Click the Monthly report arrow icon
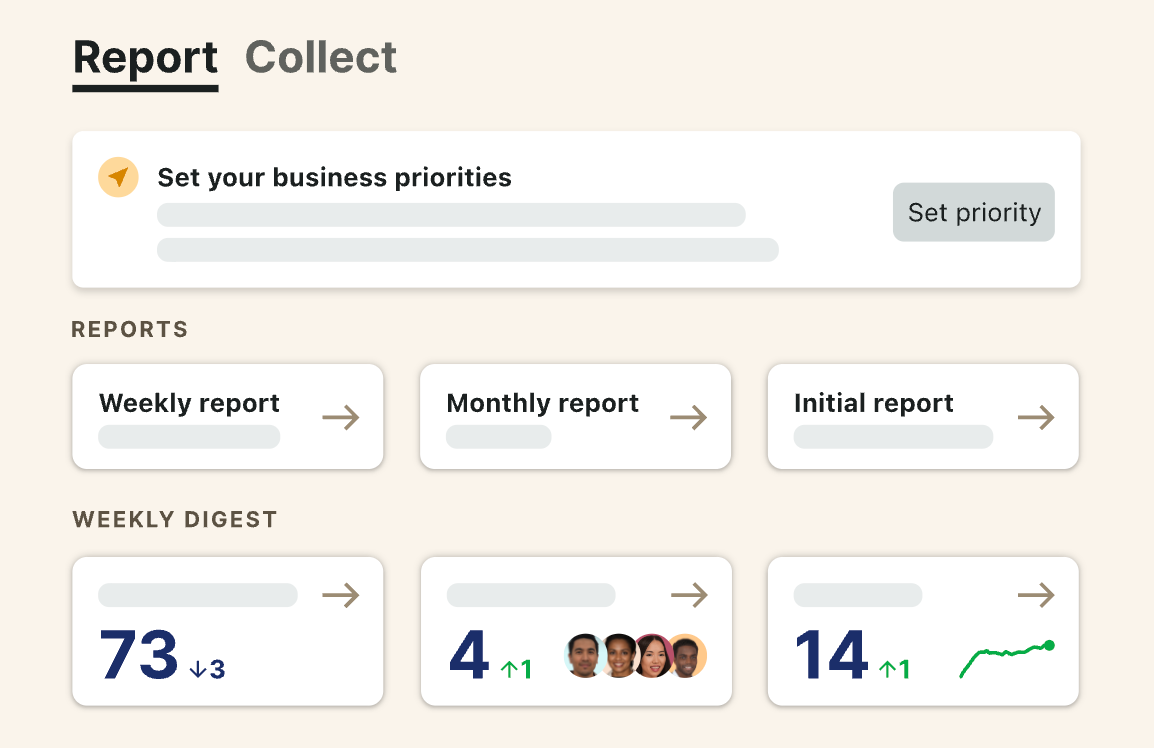Viewport: 1154px width, 748px height. tap(688, 417)
